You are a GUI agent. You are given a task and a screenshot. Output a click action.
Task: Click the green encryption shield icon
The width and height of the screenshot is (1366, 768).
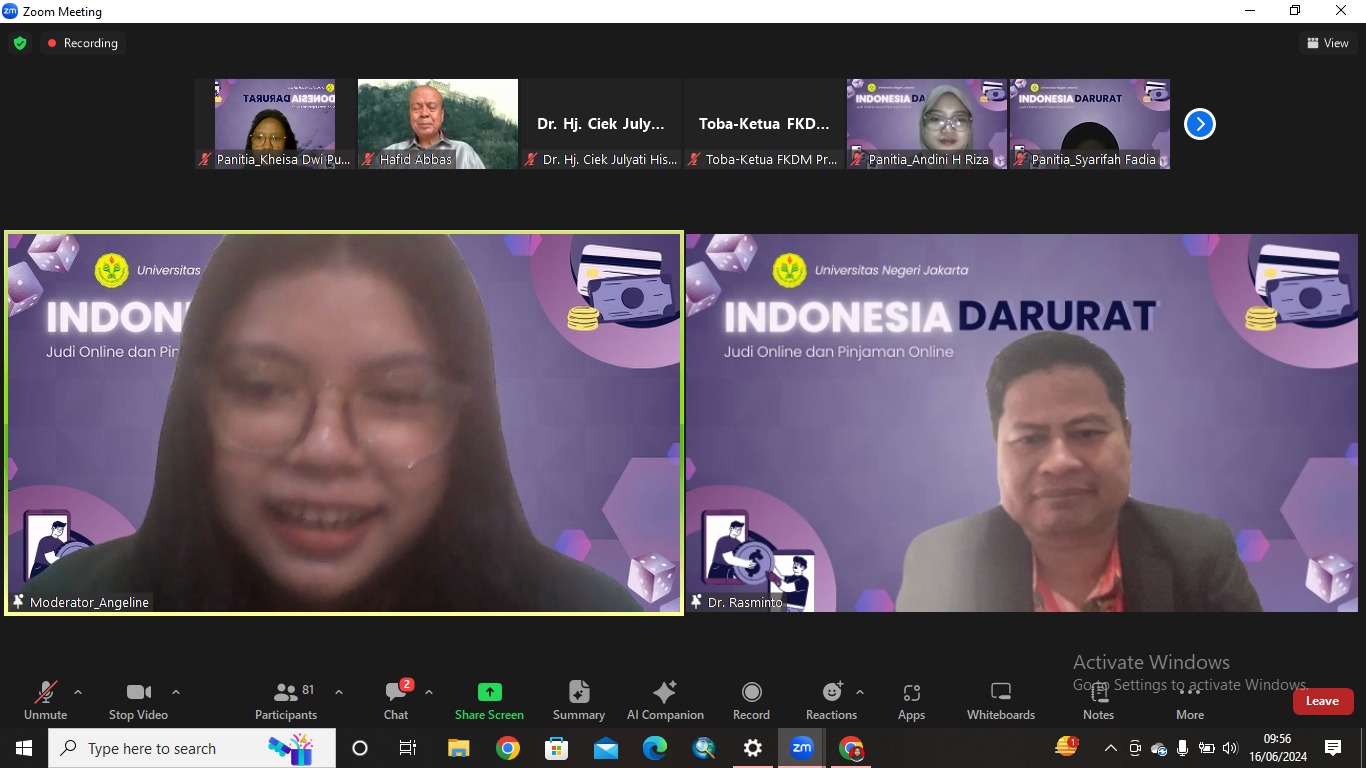(20, 43)
